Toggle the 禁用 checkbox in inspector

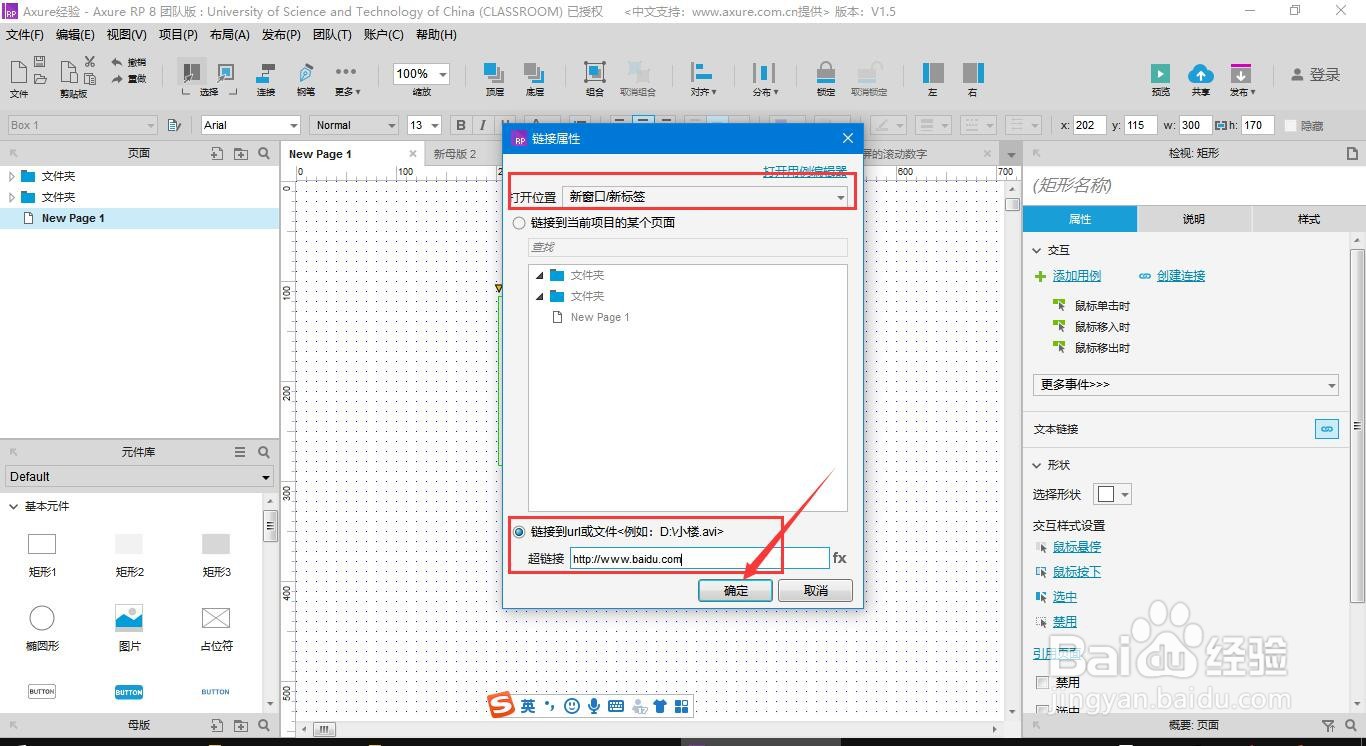[x=1043, y=682]
